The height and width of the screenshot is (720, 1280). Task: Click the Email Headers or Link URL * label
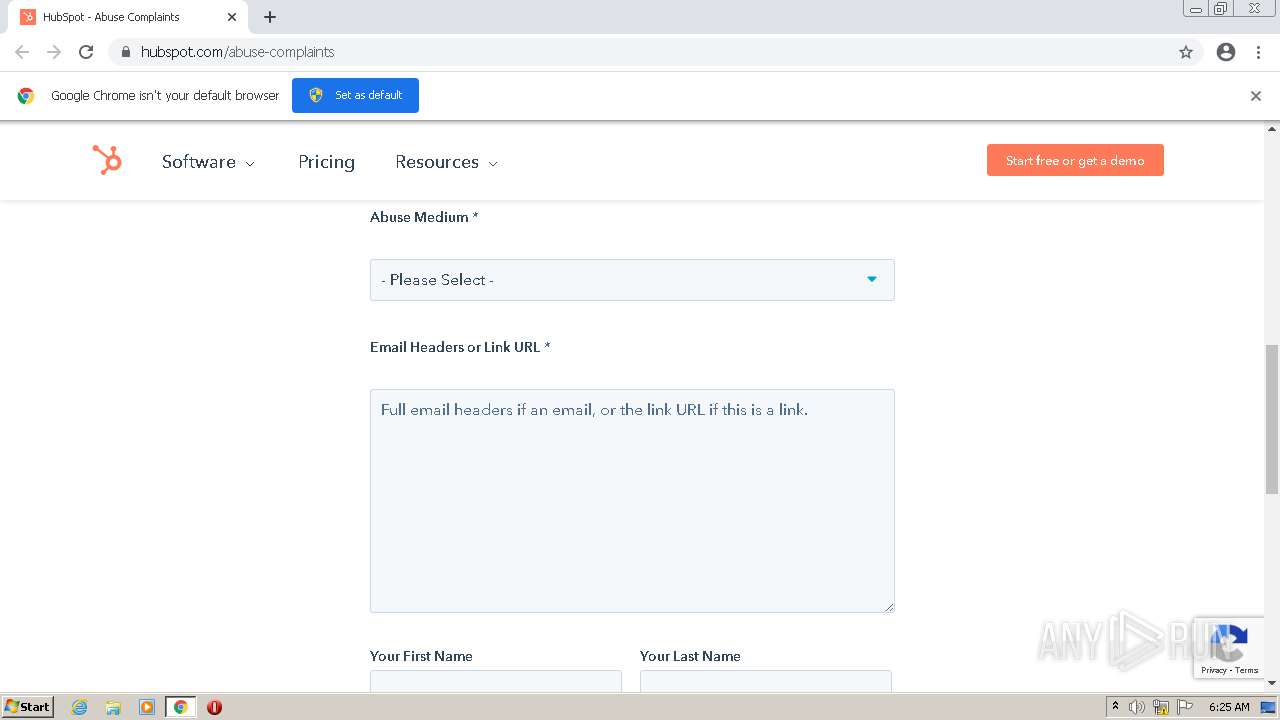point(460,347)
